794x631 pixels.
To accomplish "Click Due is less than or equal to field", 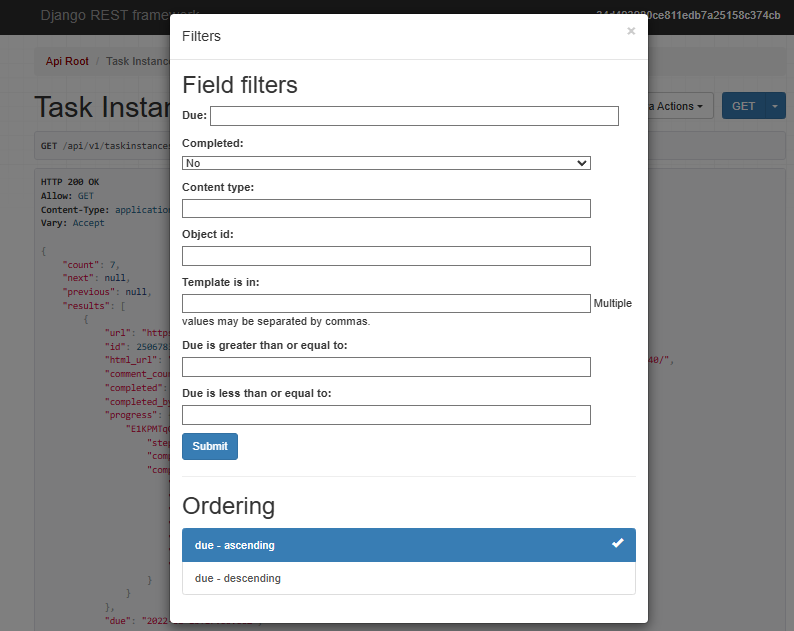I will tap(386, 414).
